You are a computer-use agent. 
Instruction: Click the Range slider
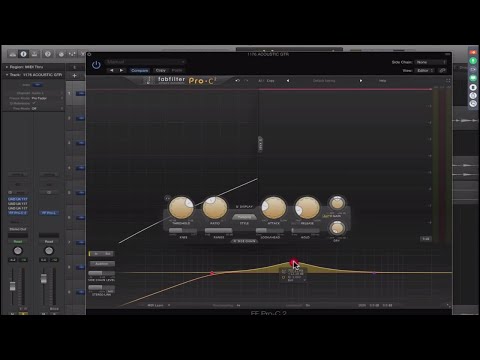tap(219, 231)
